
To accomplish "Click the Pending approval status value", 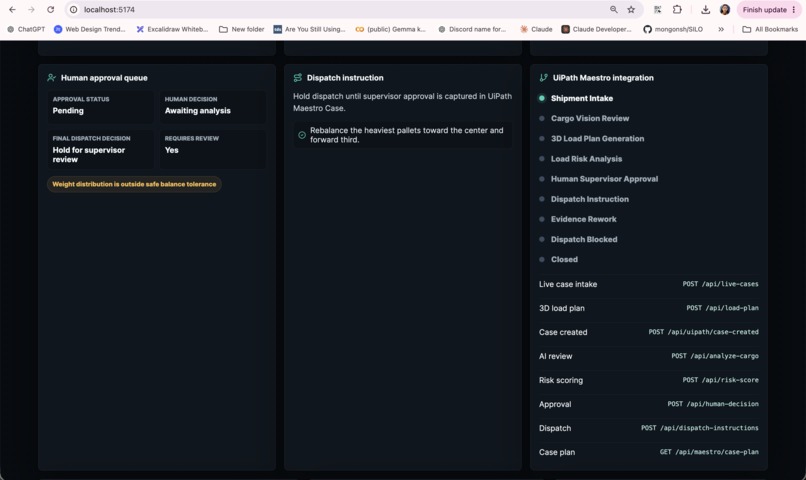I will pos(68,110).
